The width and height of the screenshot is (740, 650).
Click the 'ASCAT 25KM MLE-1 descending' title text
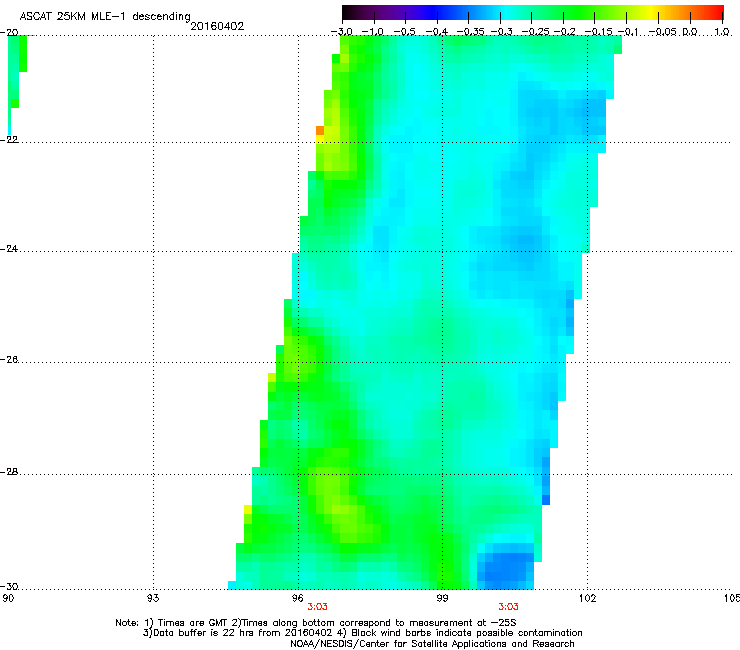[105, 17]
